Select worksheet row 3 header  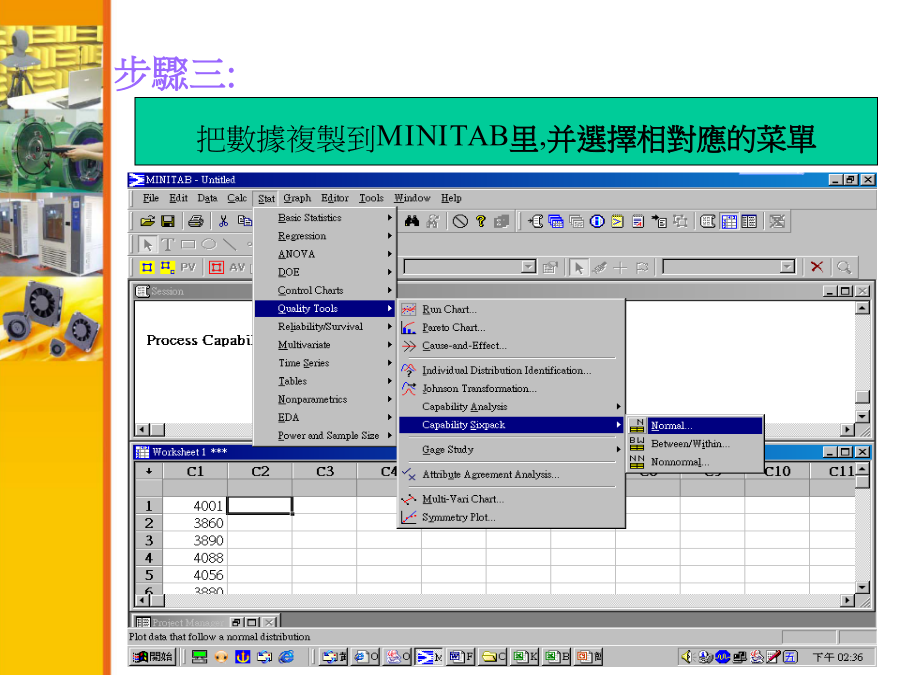tap(149, 541)
